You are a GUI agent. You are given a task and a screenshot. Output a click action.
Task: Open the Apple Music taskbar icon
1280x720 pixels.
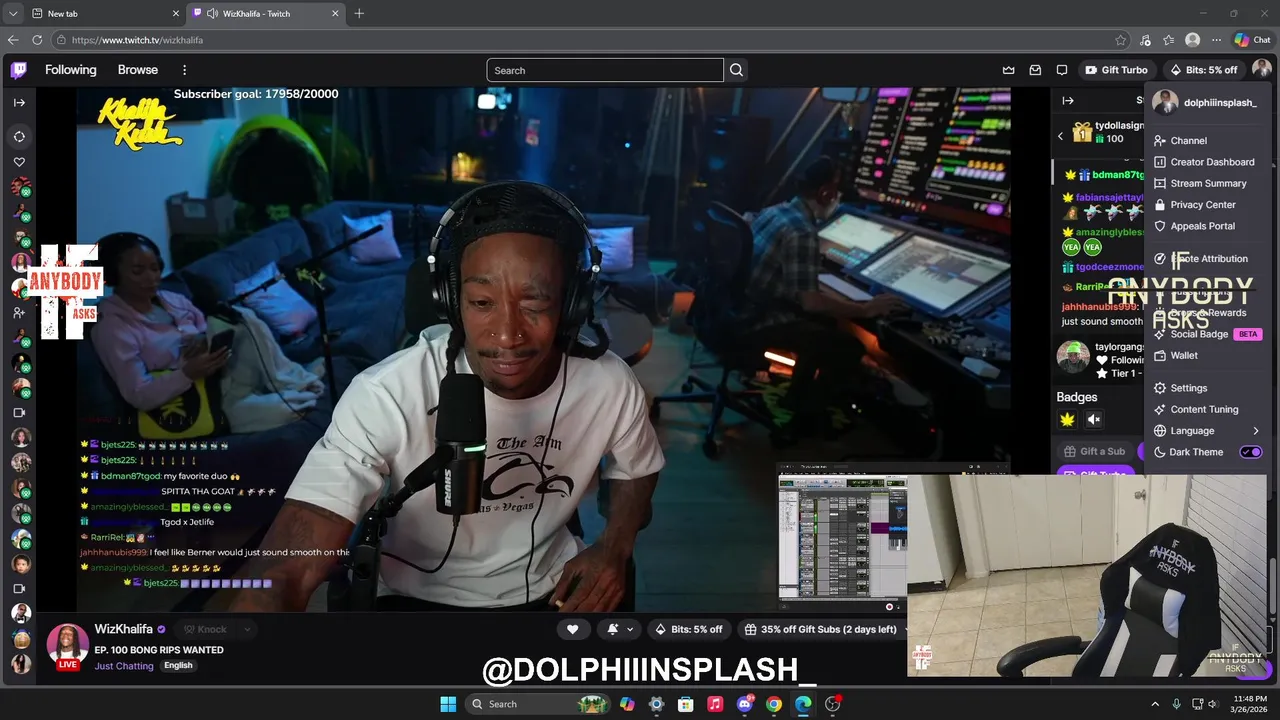point(715,704)
